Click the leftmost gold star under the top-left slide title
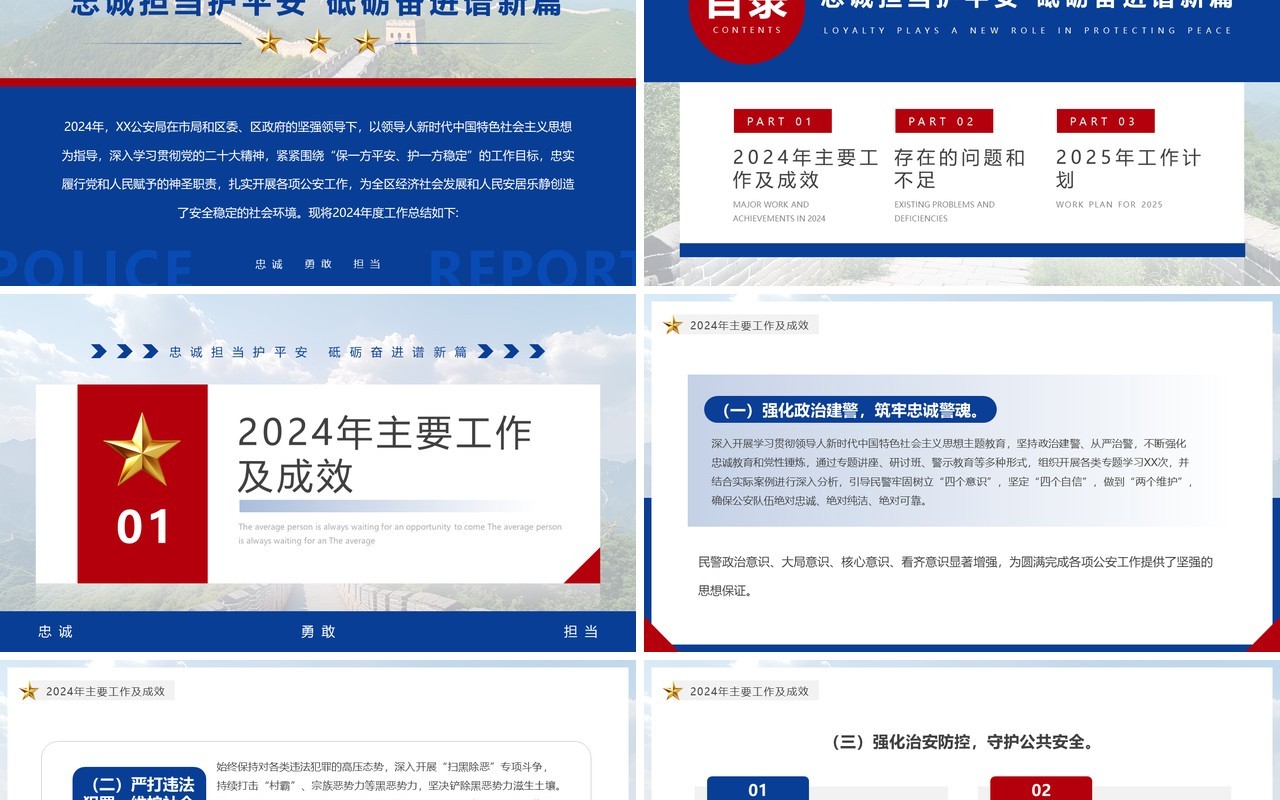The height and width of the screenshot is (800, 1280). point(269,42)
